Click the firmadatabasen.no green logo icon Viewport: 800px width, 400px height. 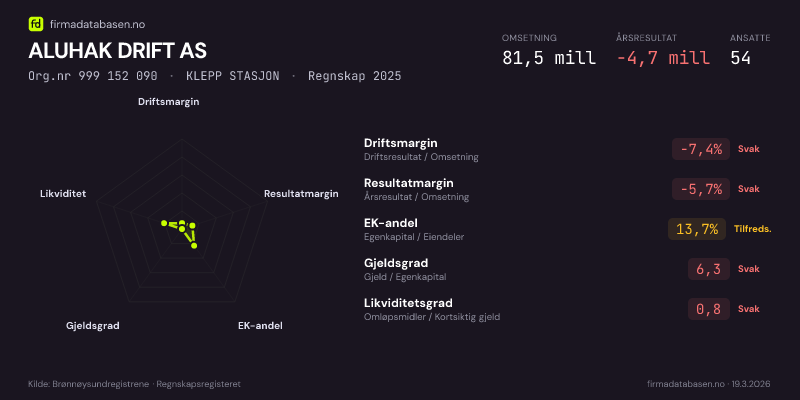(x=36, y=24)
